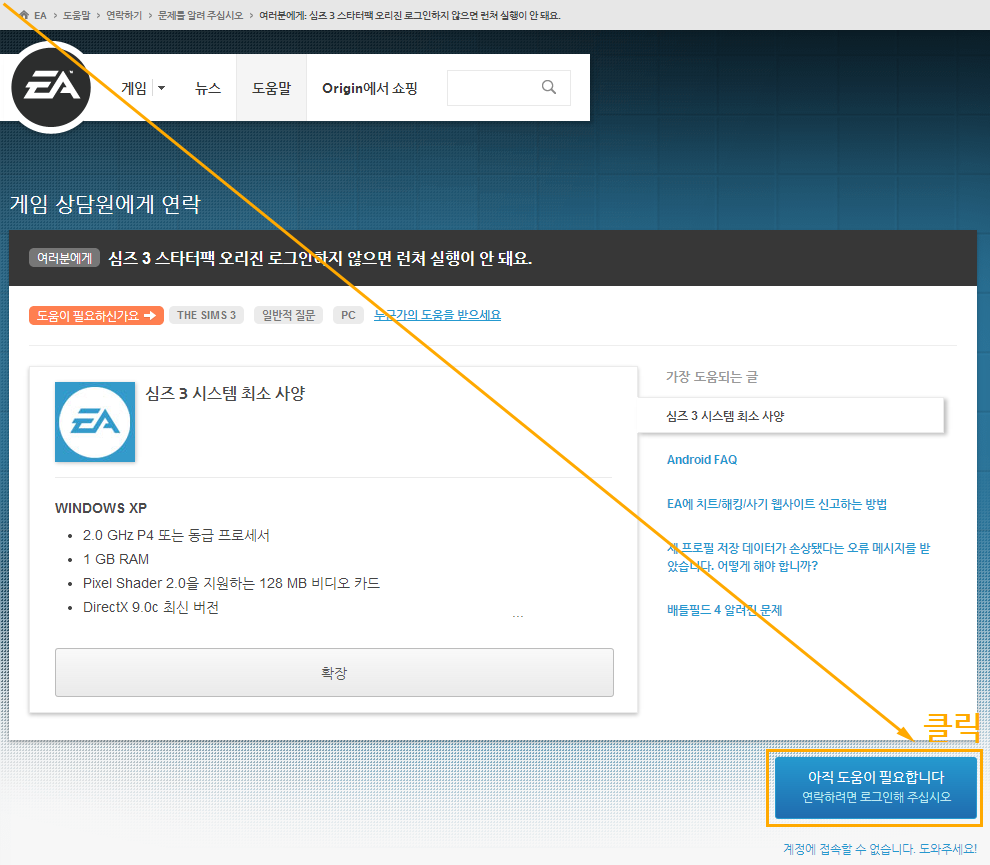990x865 pixels.
Task: Click 2.0 GHz P4 또는 동급 프로세서 item
Action: click(x=176, y=535)
